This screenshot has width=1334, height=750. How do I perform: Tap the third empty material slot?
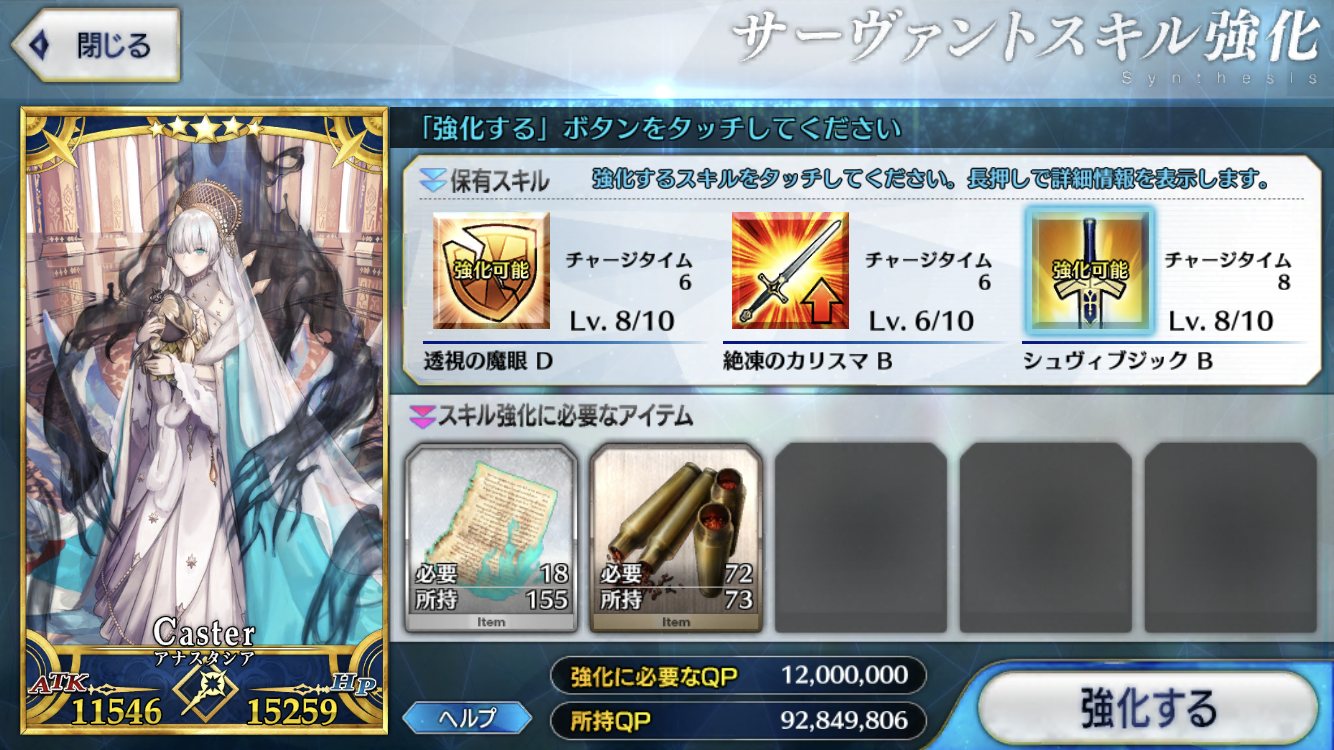[x=861, y=538]
